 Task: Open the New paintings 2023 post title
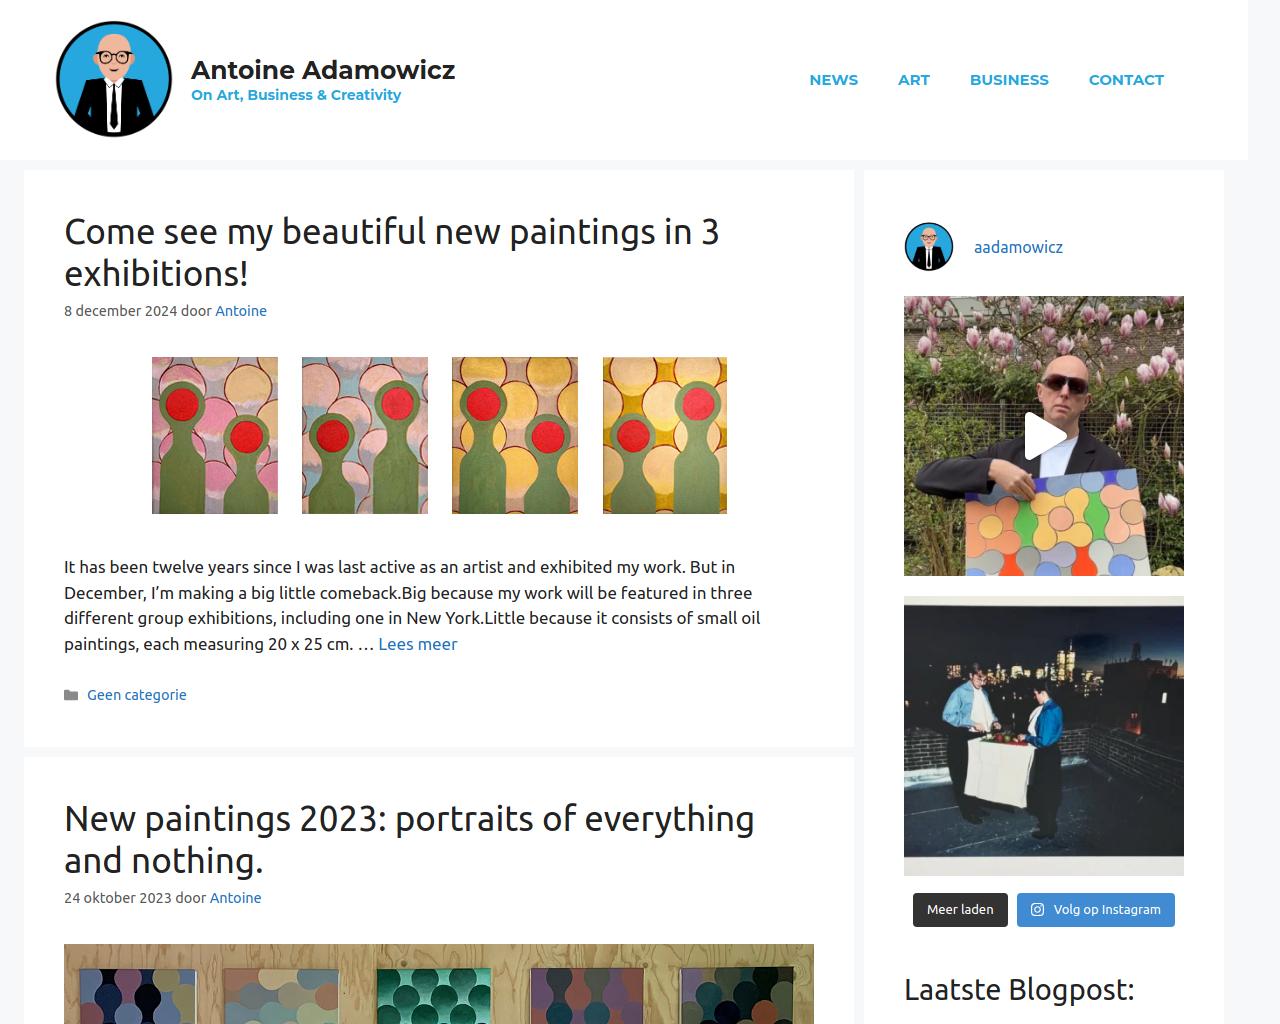409,839
